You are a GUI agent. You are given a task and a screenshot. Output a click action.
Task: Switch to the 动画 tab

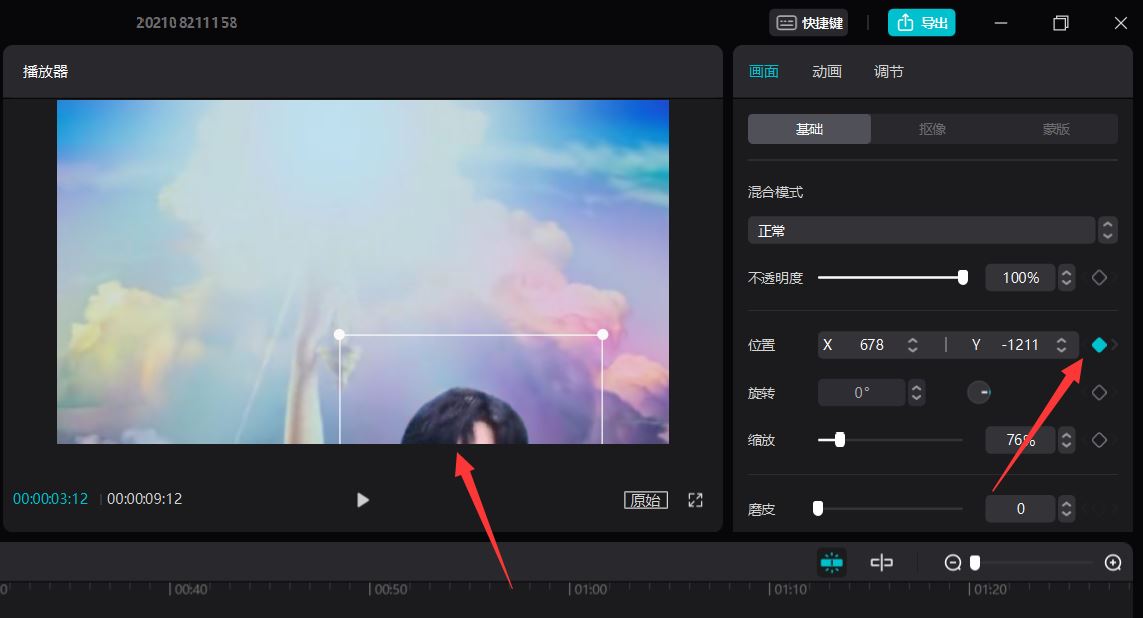point(827,71)
